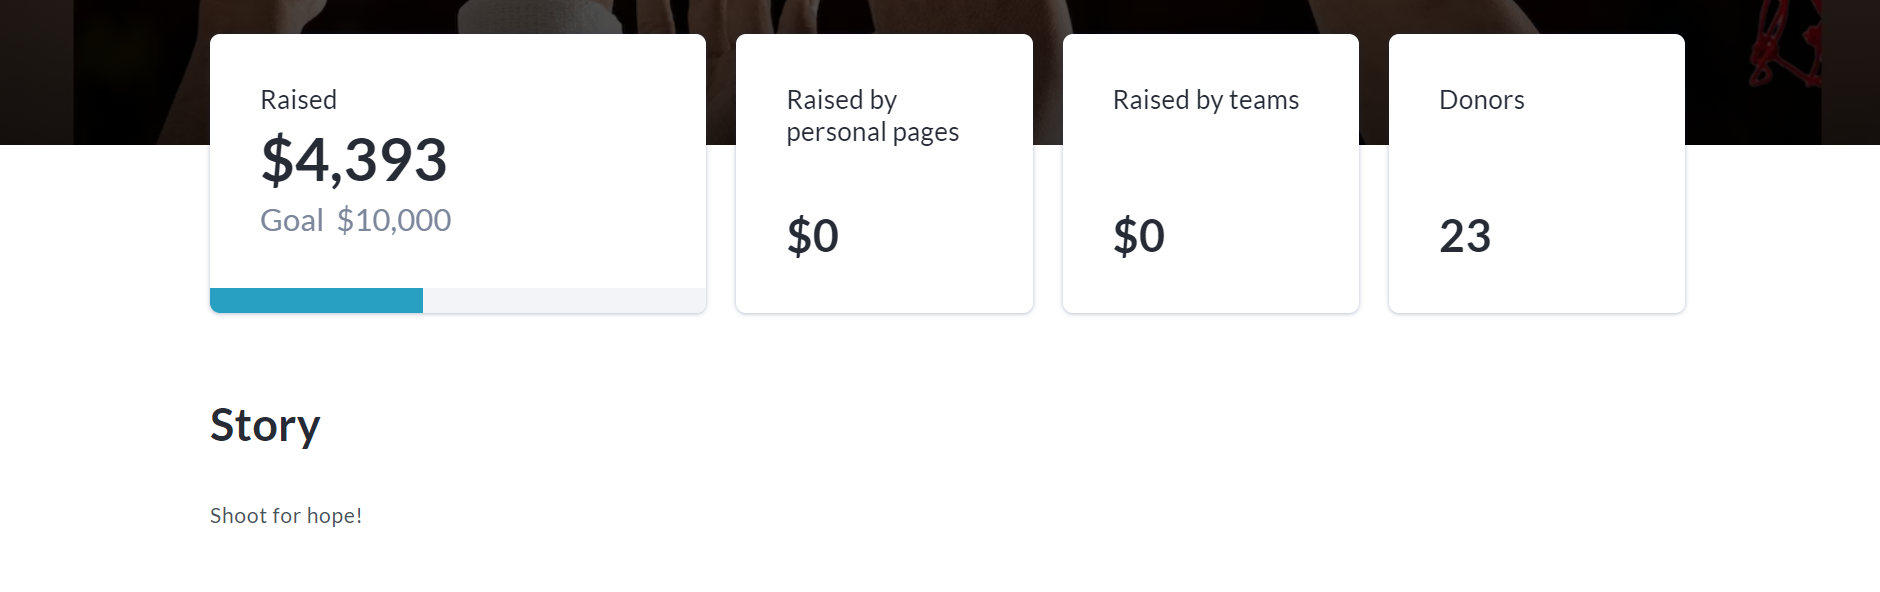
Task: Click the dark banner photo above the cards
Action: click(x=900, y=15)
